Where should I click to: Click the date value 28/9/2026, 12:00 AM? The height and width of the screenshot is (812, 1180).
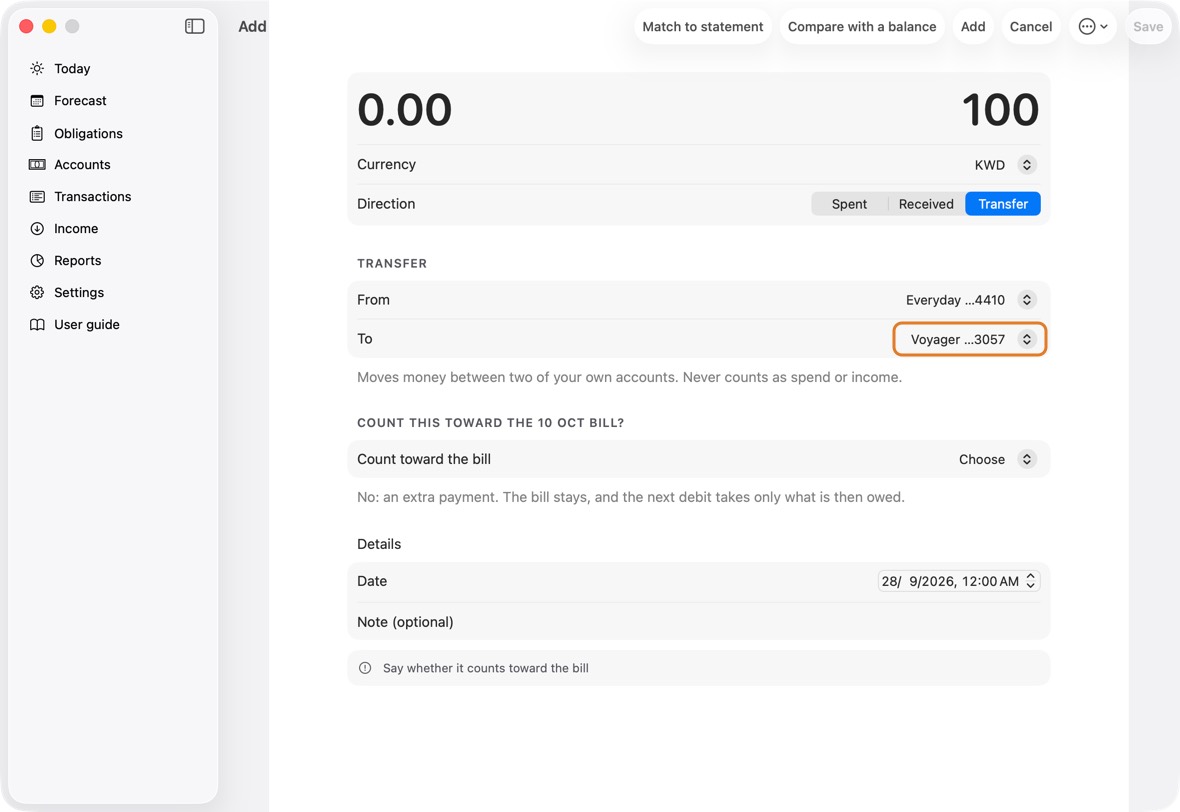click(950, 581)
